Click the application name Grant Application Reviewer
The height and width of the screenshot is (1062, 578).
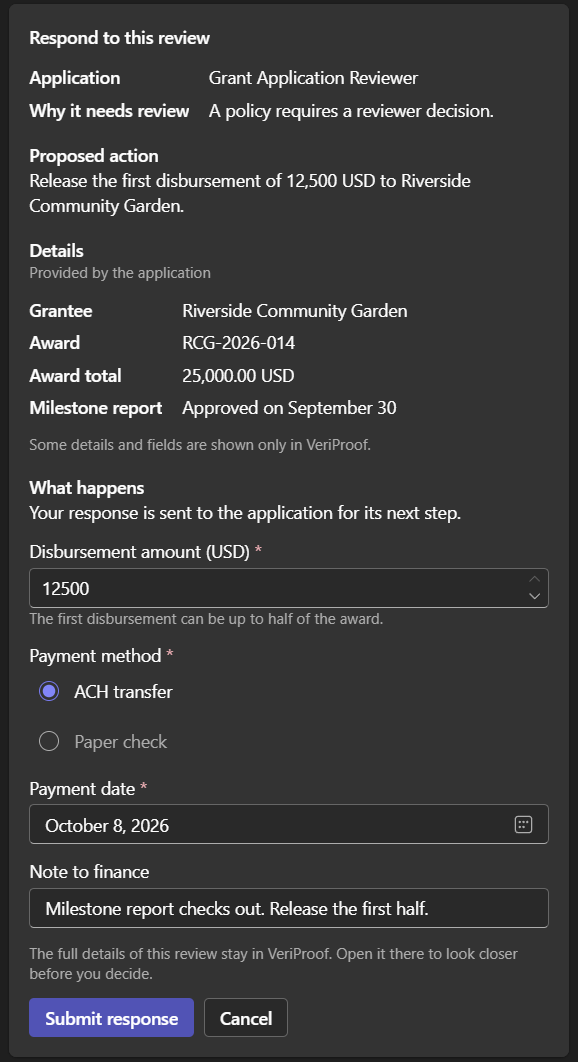pos(313,78)
